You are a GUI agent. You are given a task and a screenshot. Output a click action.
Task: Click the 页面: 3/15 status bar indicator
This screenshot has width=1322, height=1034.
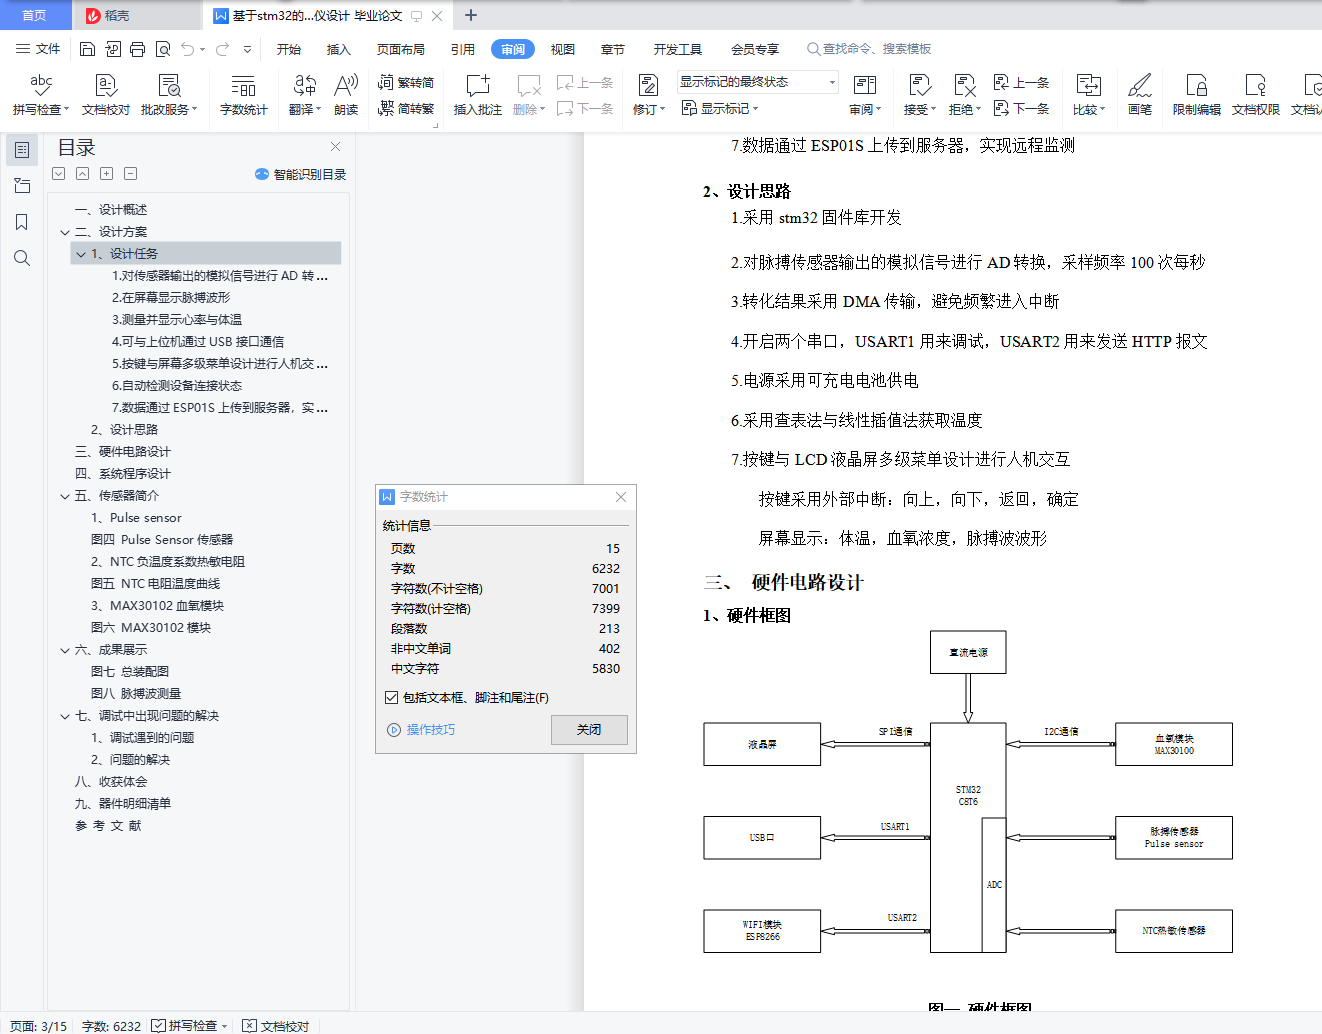pyautogui.click(x=39, y=1026)
